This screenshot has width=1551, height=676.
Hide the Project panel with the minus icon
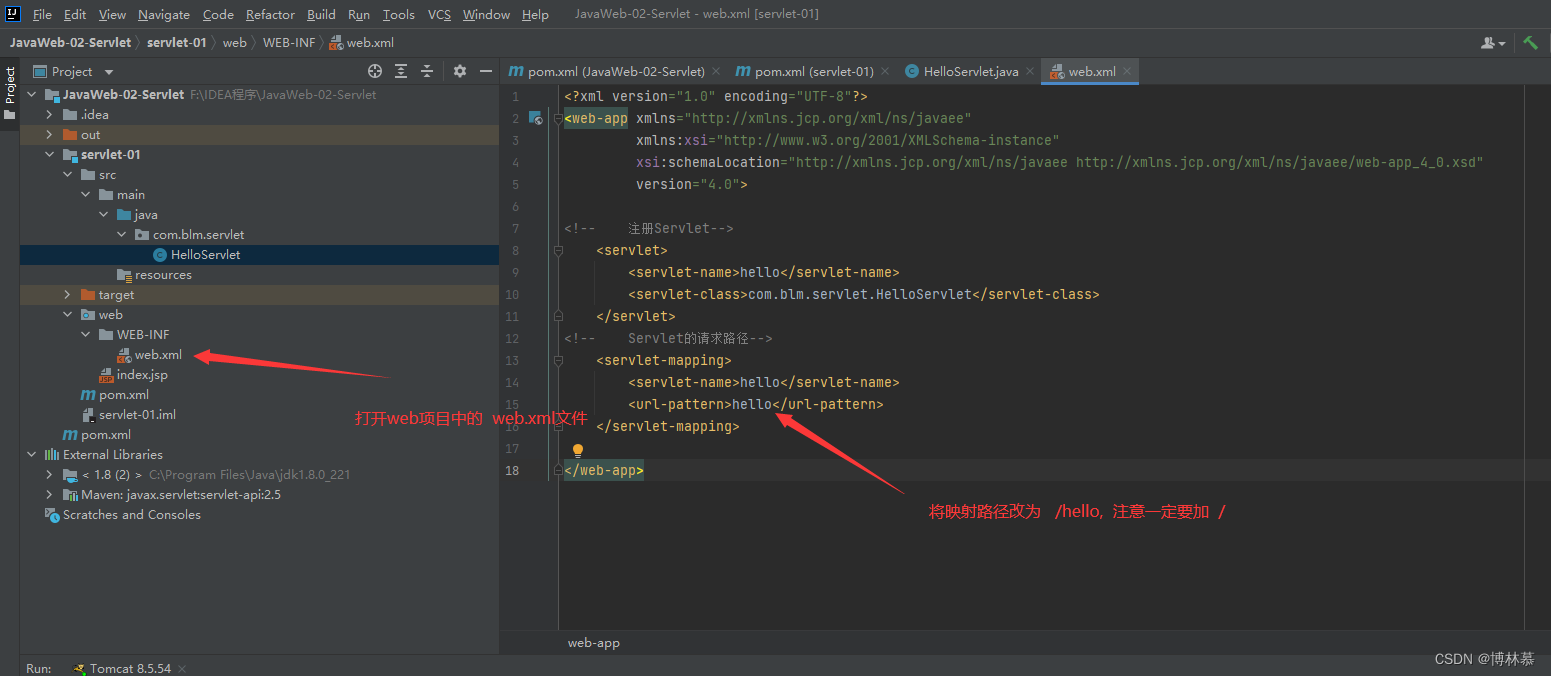click(x=486, y=71)
